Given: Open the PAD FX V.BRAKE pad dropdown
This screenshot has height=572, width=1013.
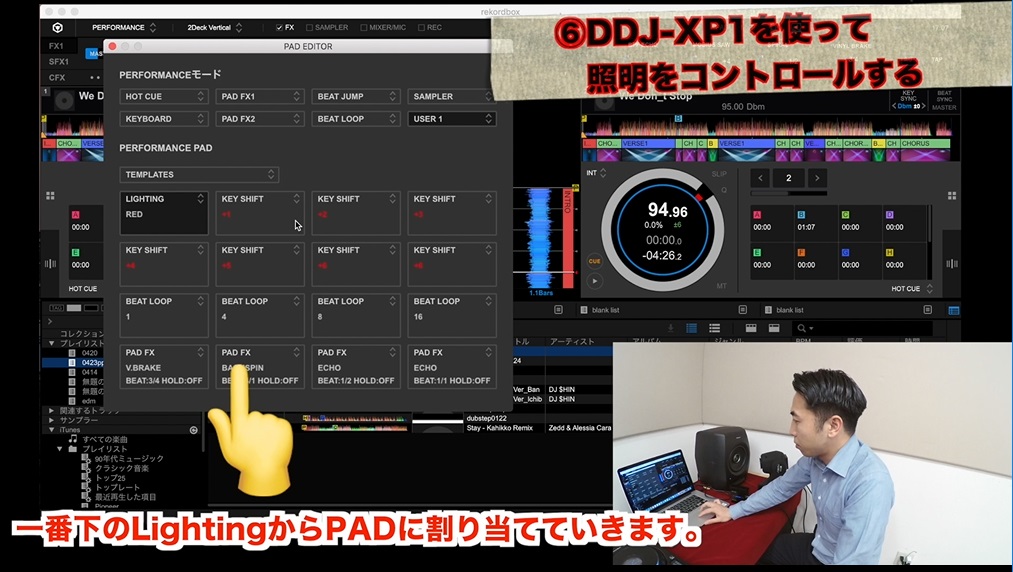Looking at the screenshot, I should pos(200,352).
